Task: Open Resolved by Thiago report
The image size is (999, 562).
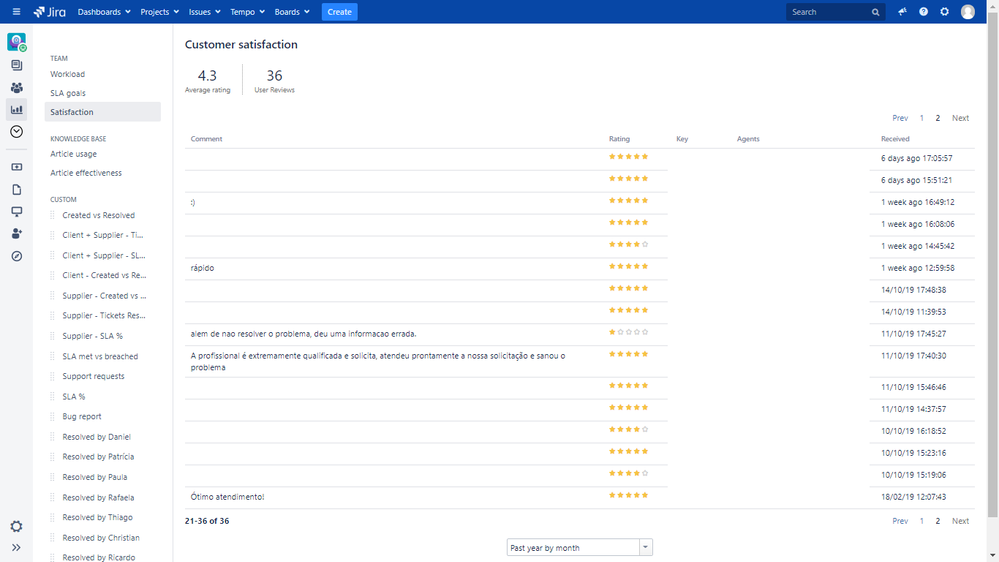Action: click(97, 517)
